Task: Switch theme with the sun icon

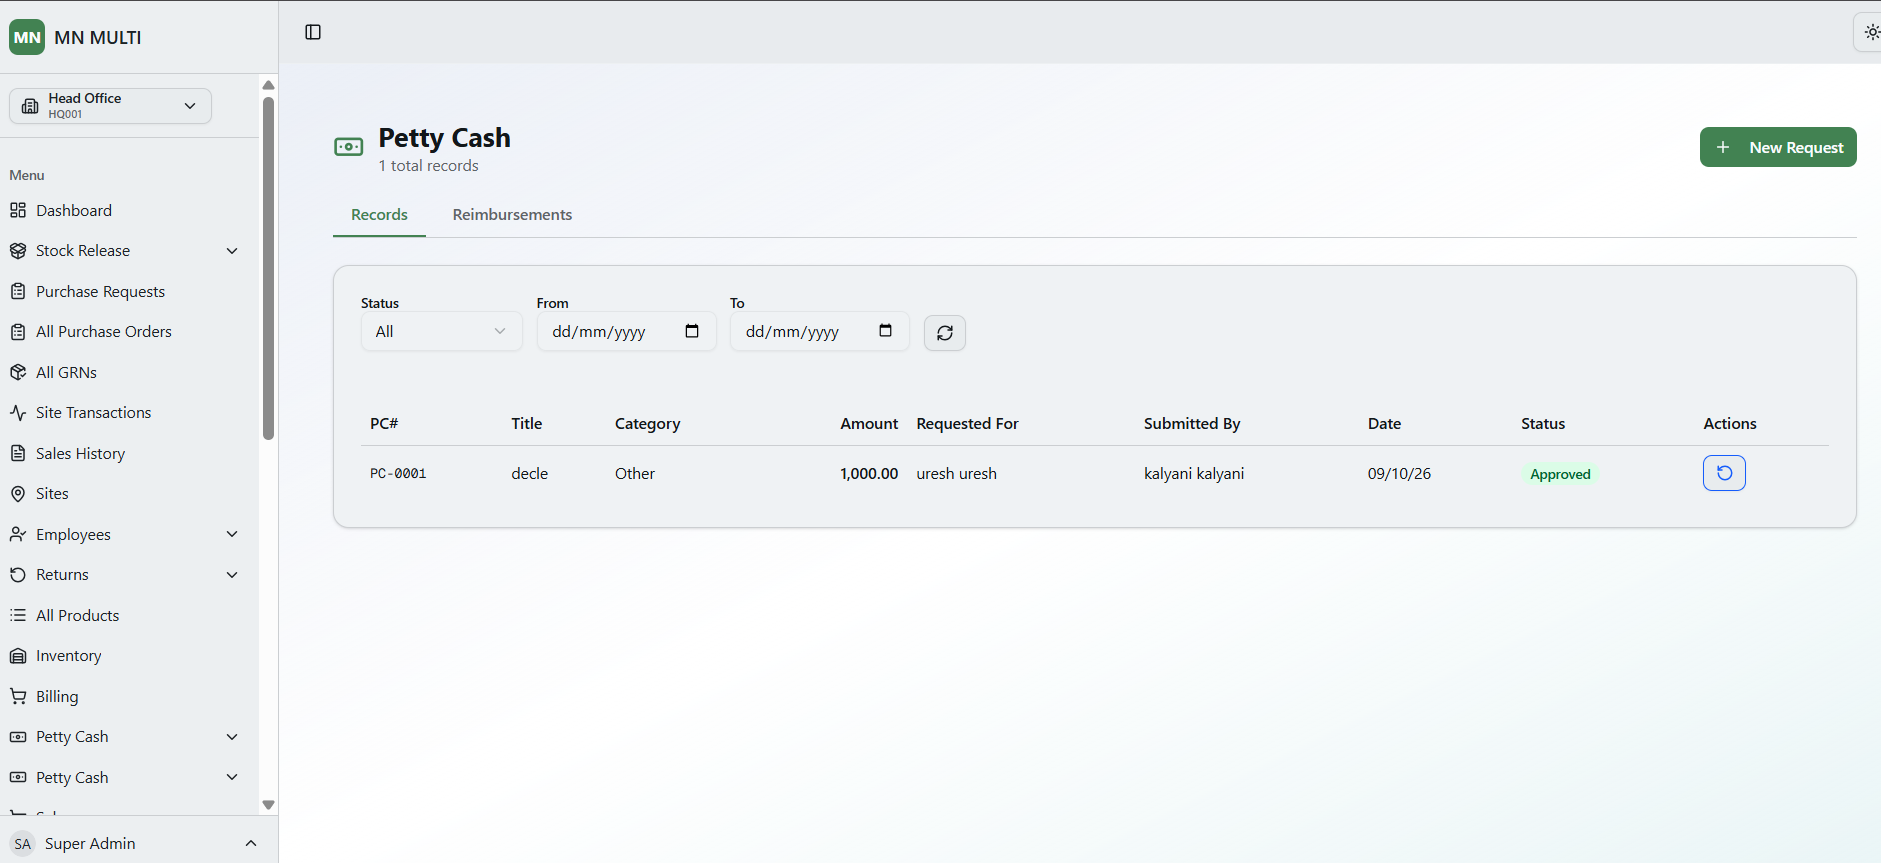Action: (1871, 32)
